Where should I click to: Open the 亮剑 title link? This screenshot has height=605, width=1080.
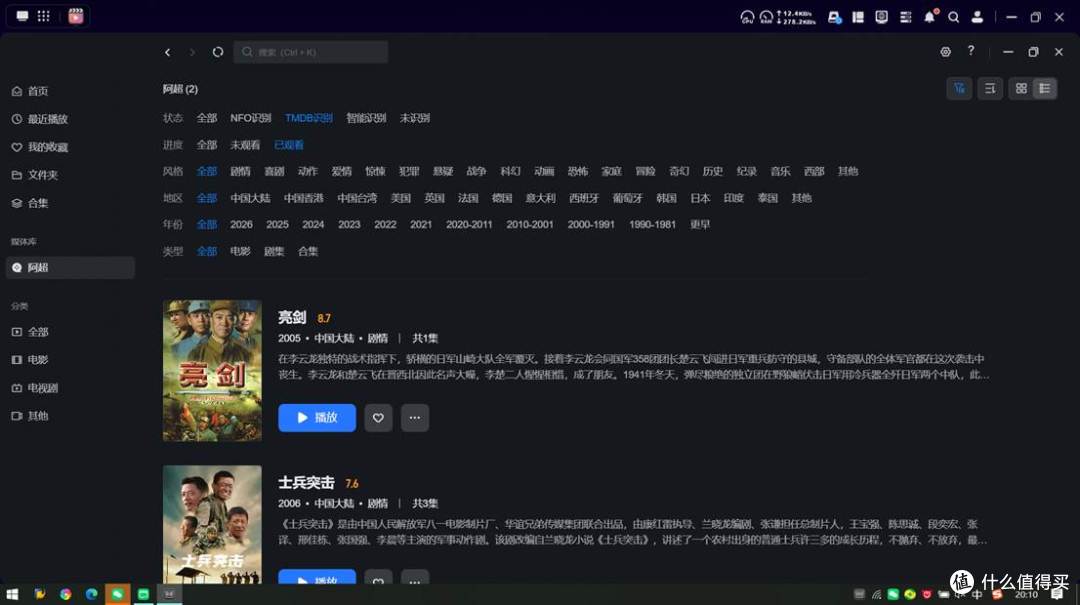(x=292, y=317)
